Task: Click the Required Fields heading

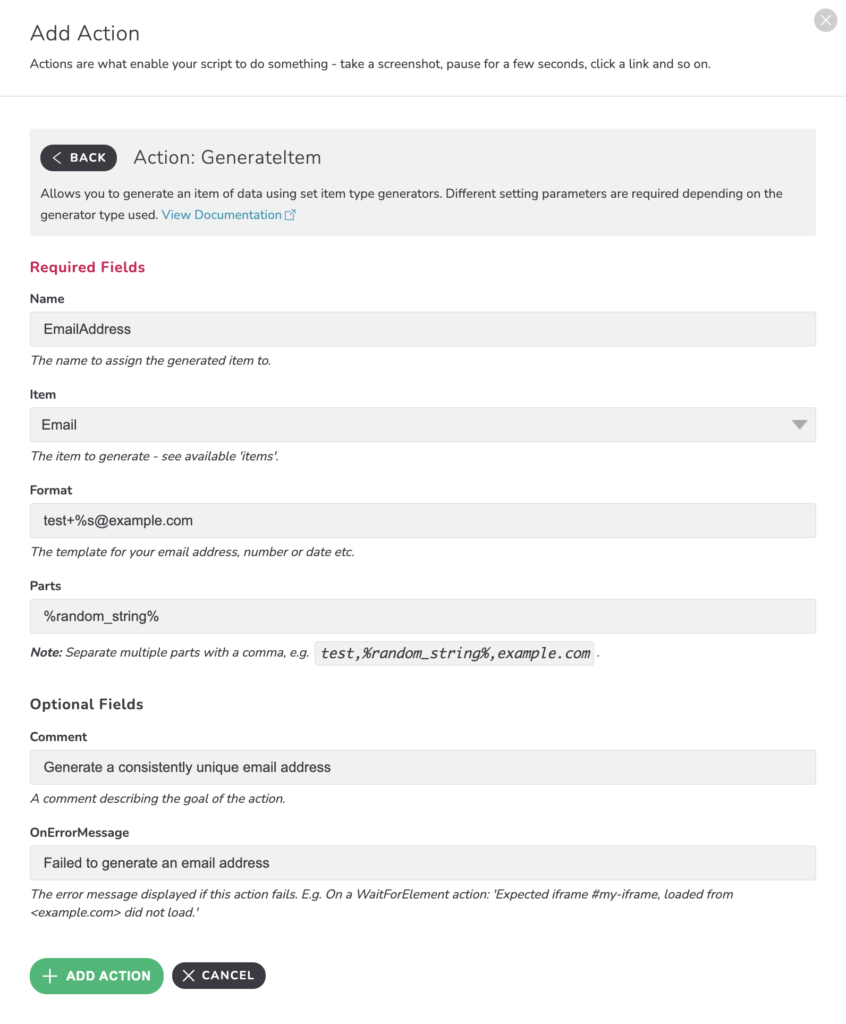Action: (88, 267)
